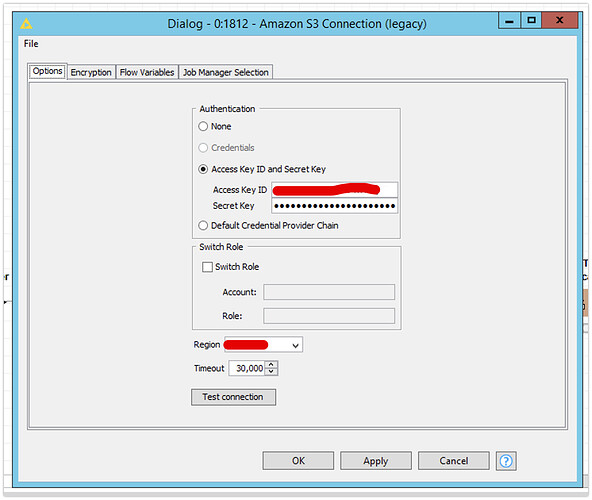Click the Test connection button
Image resolution: width=592 pixels, height=500 pixels.
(x=233, y=397)
